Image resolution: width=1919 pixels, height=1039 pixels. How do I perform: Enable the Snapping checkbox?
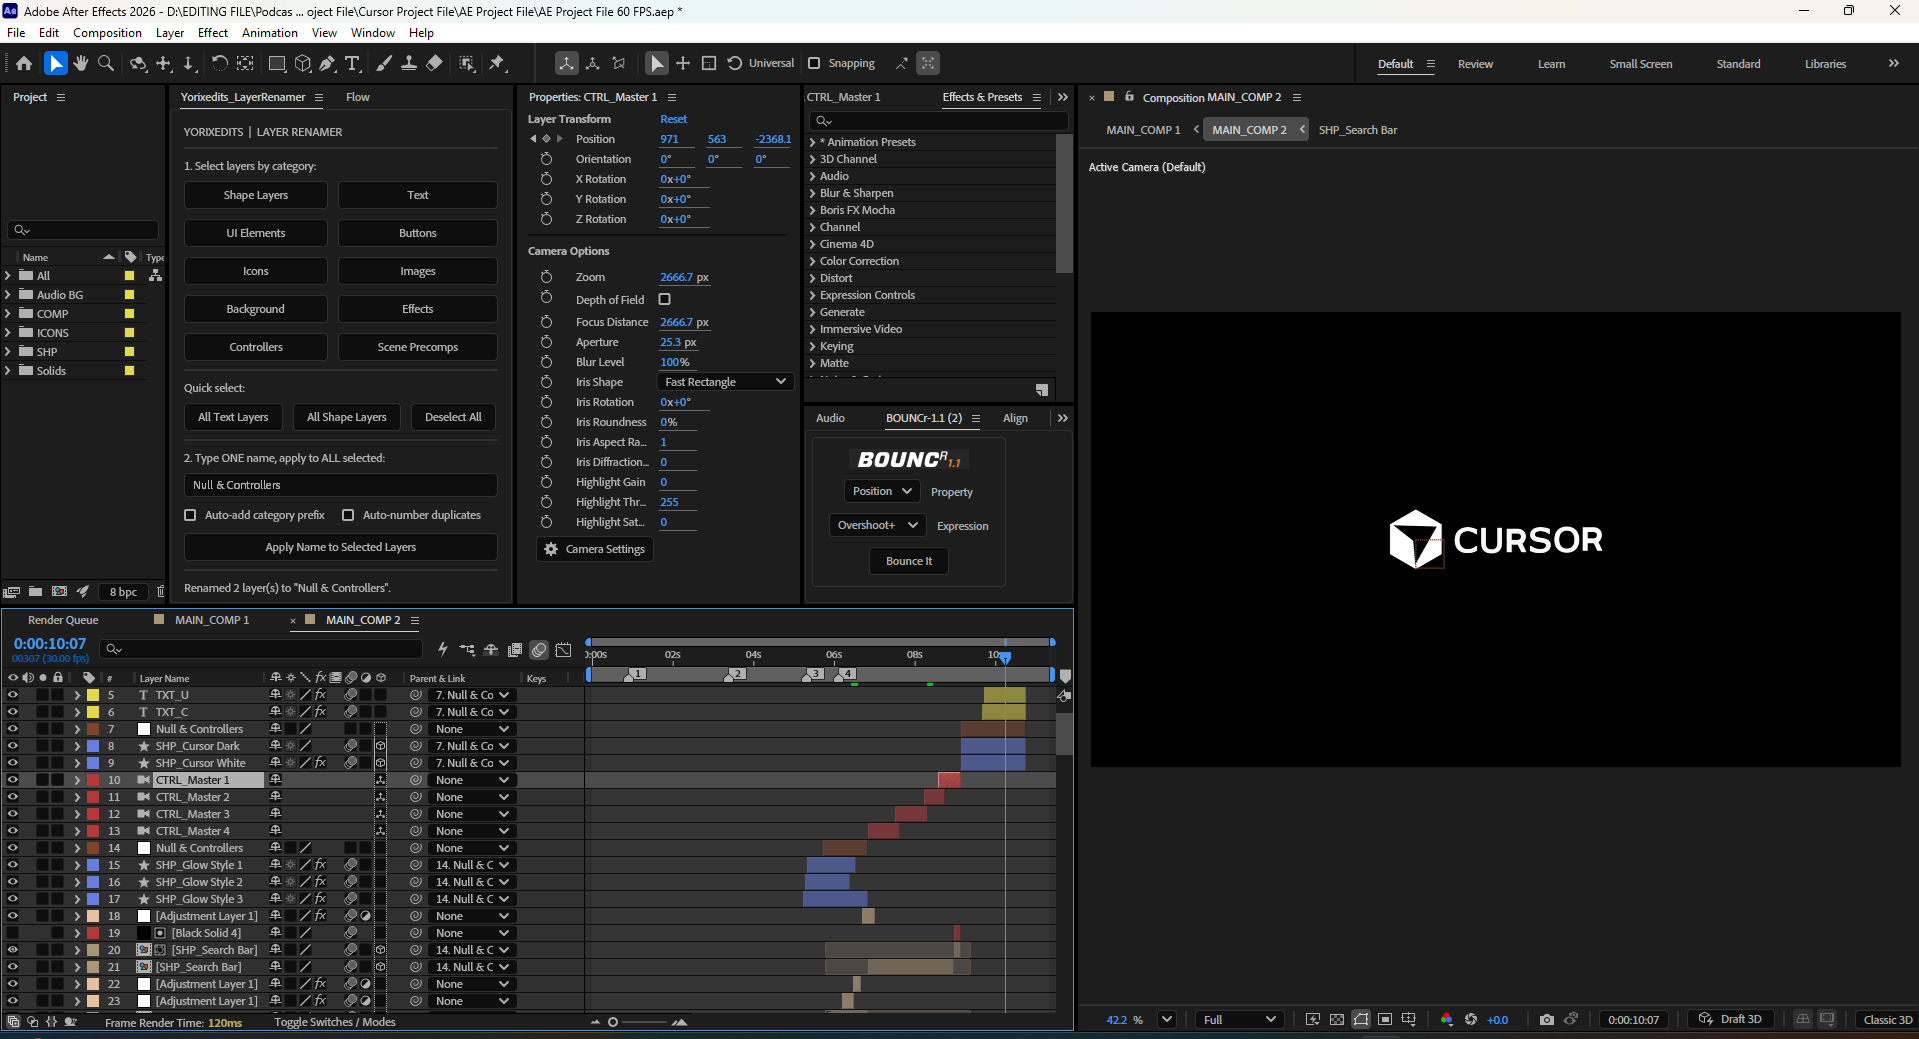(814, 63)
